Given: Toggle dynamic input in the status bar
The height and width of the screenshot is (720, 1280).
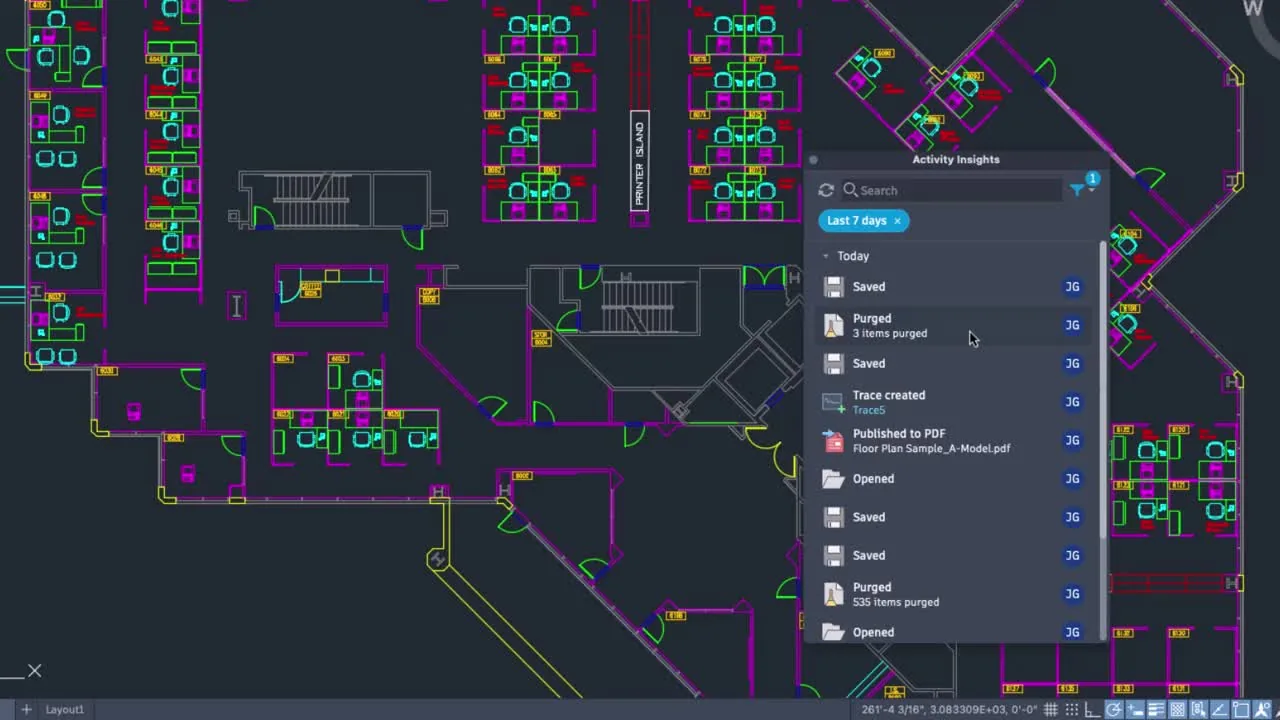Looking at the screenshot, I should [1134, 710].
